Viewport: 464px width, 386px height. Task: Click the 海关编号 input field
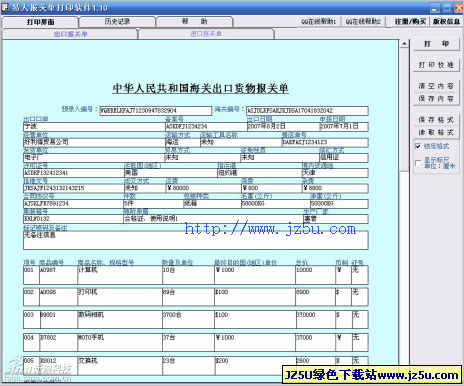[307, 111]
